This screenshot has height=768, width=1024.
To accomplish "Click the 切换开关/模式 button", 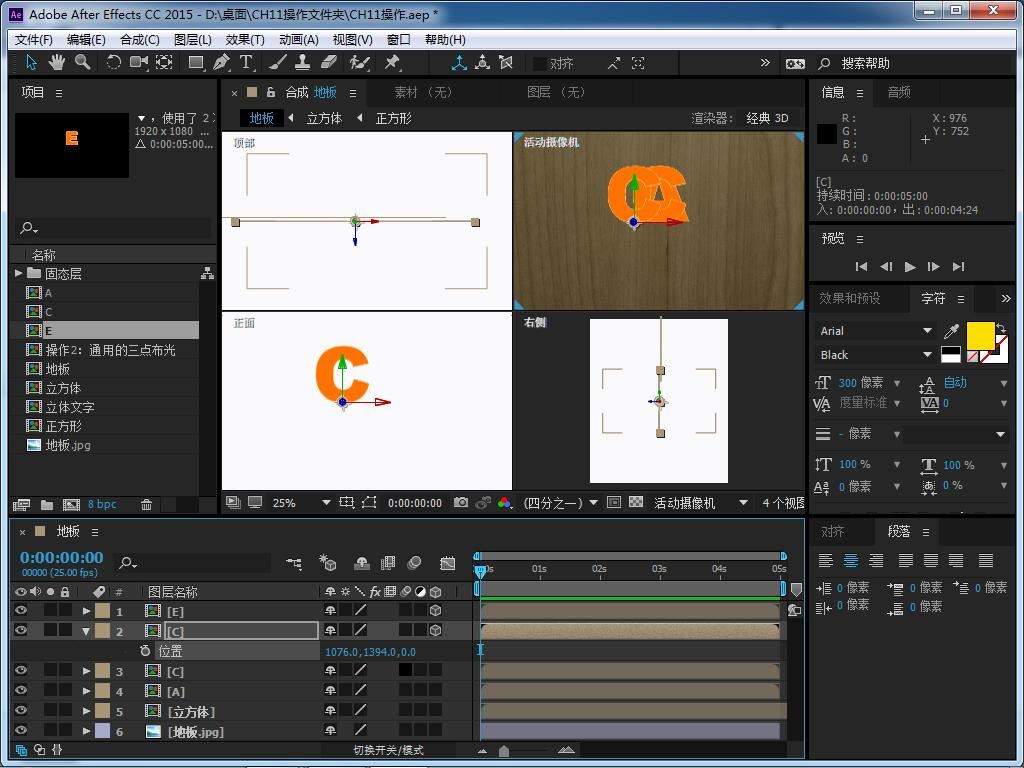I will pos(388,750).
